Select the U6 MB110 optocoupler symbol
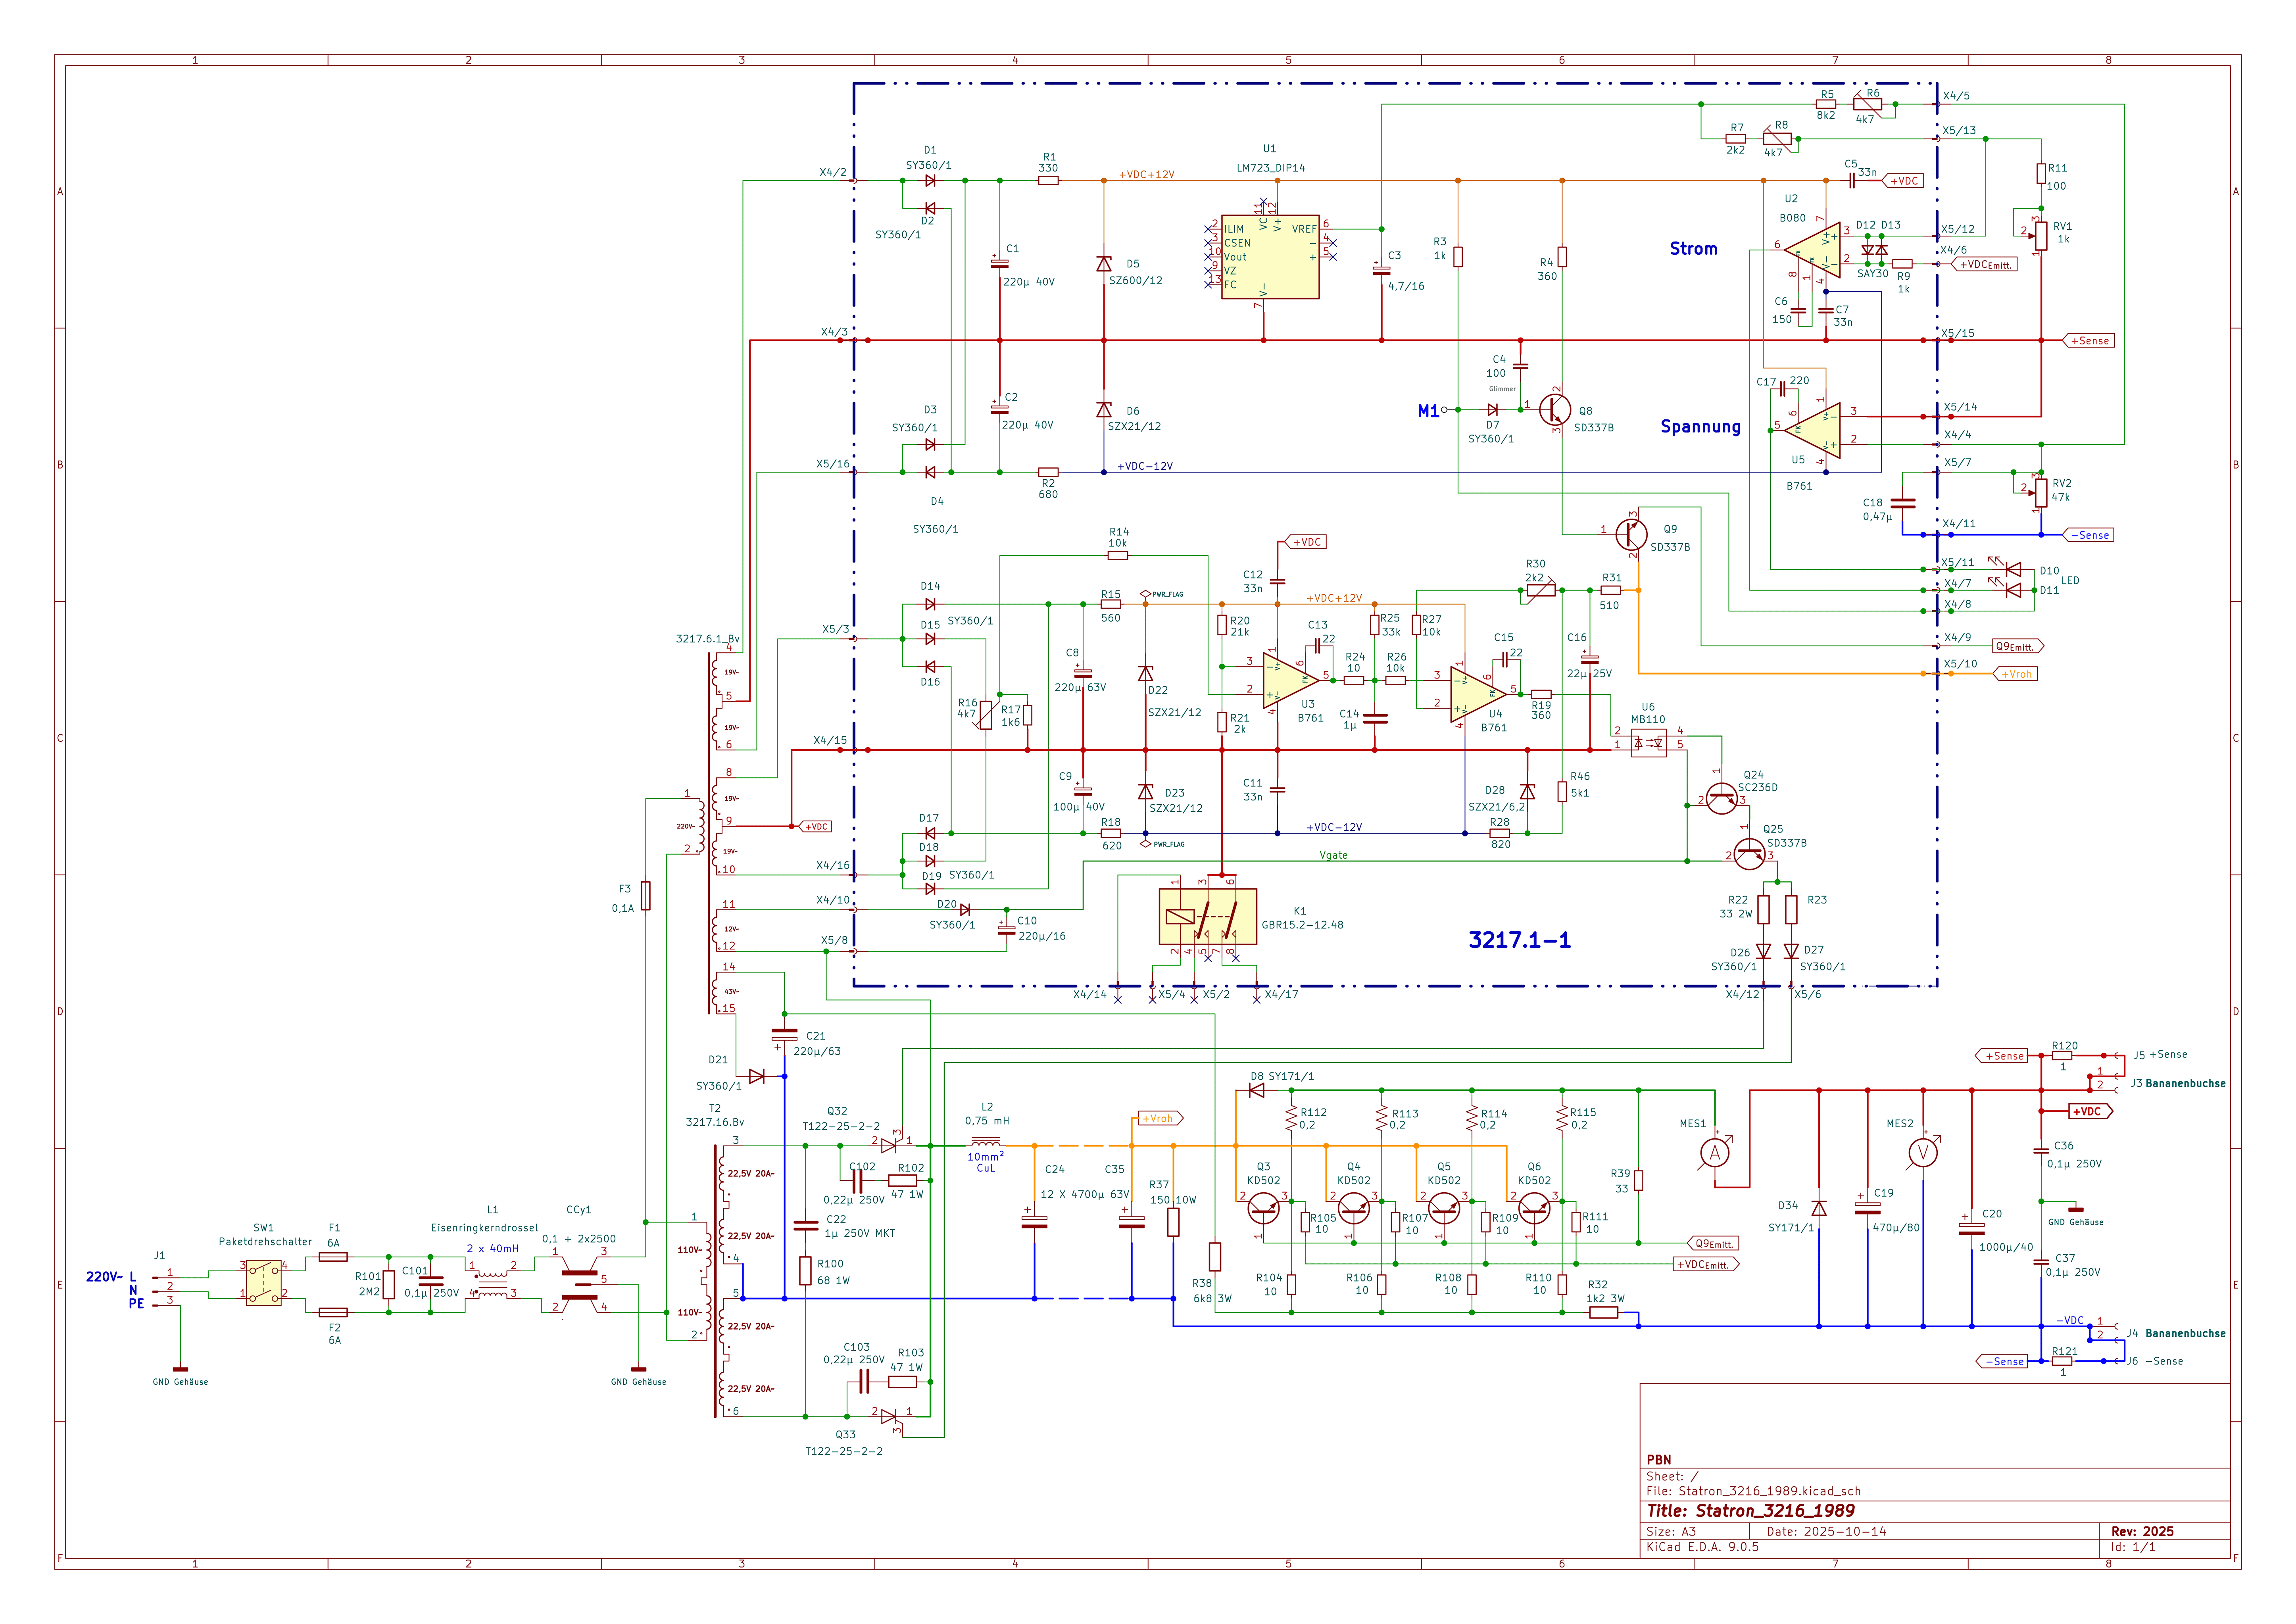Viewport: 2296px width, 1624px height. tap(1648, 744)
